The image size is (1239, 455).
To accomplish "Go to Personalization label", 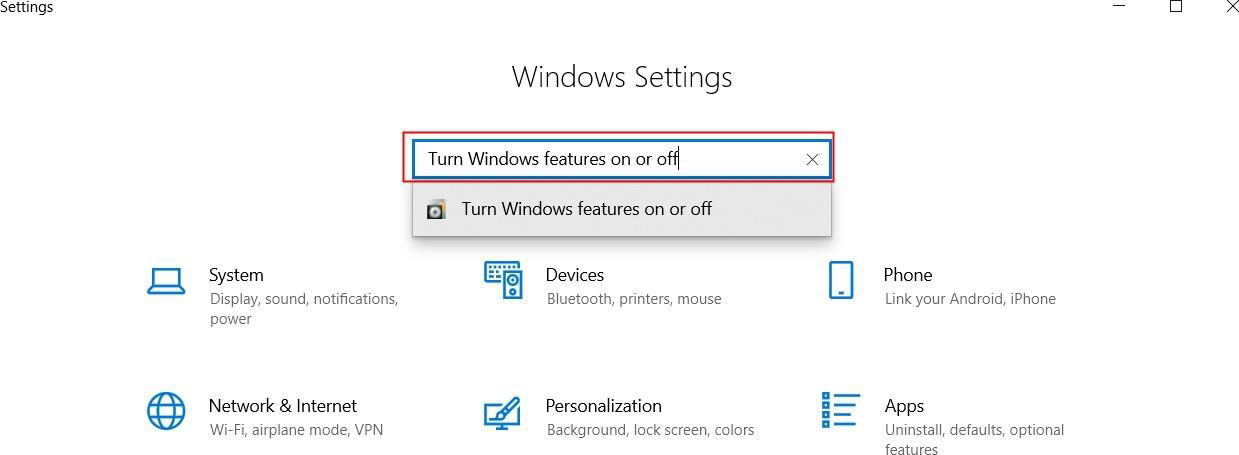I will pos(604,406).
